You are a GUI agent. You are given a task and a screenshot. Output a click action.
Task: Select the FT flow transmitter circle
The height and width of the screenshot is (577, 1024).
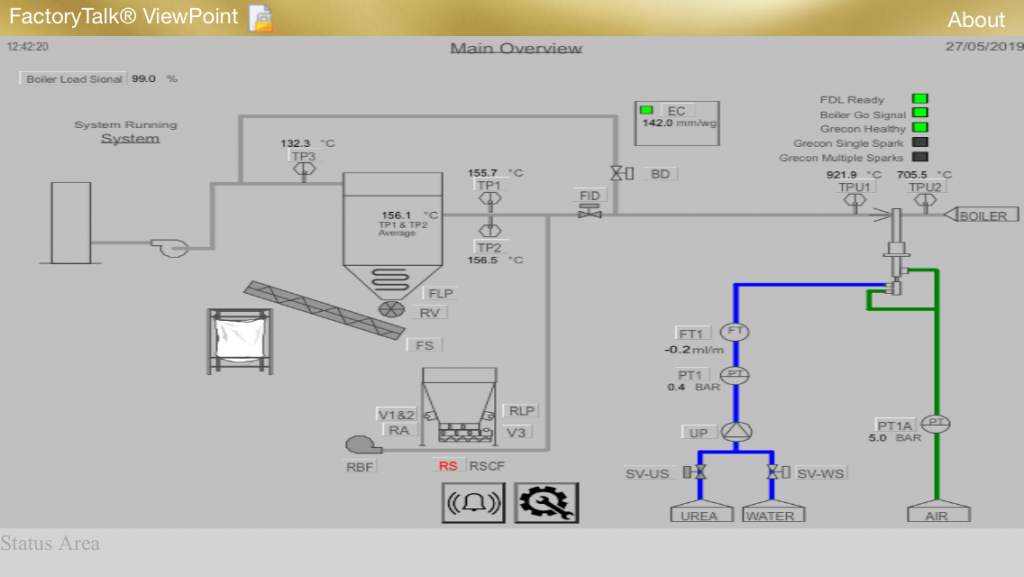735,332
